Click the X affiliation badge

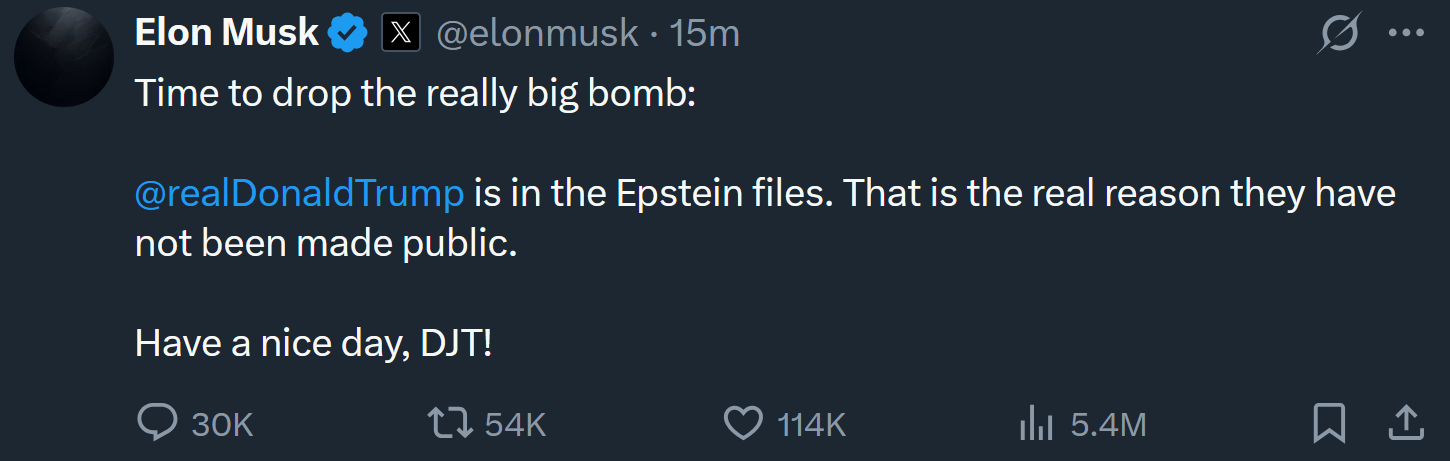tap(401, 34)
